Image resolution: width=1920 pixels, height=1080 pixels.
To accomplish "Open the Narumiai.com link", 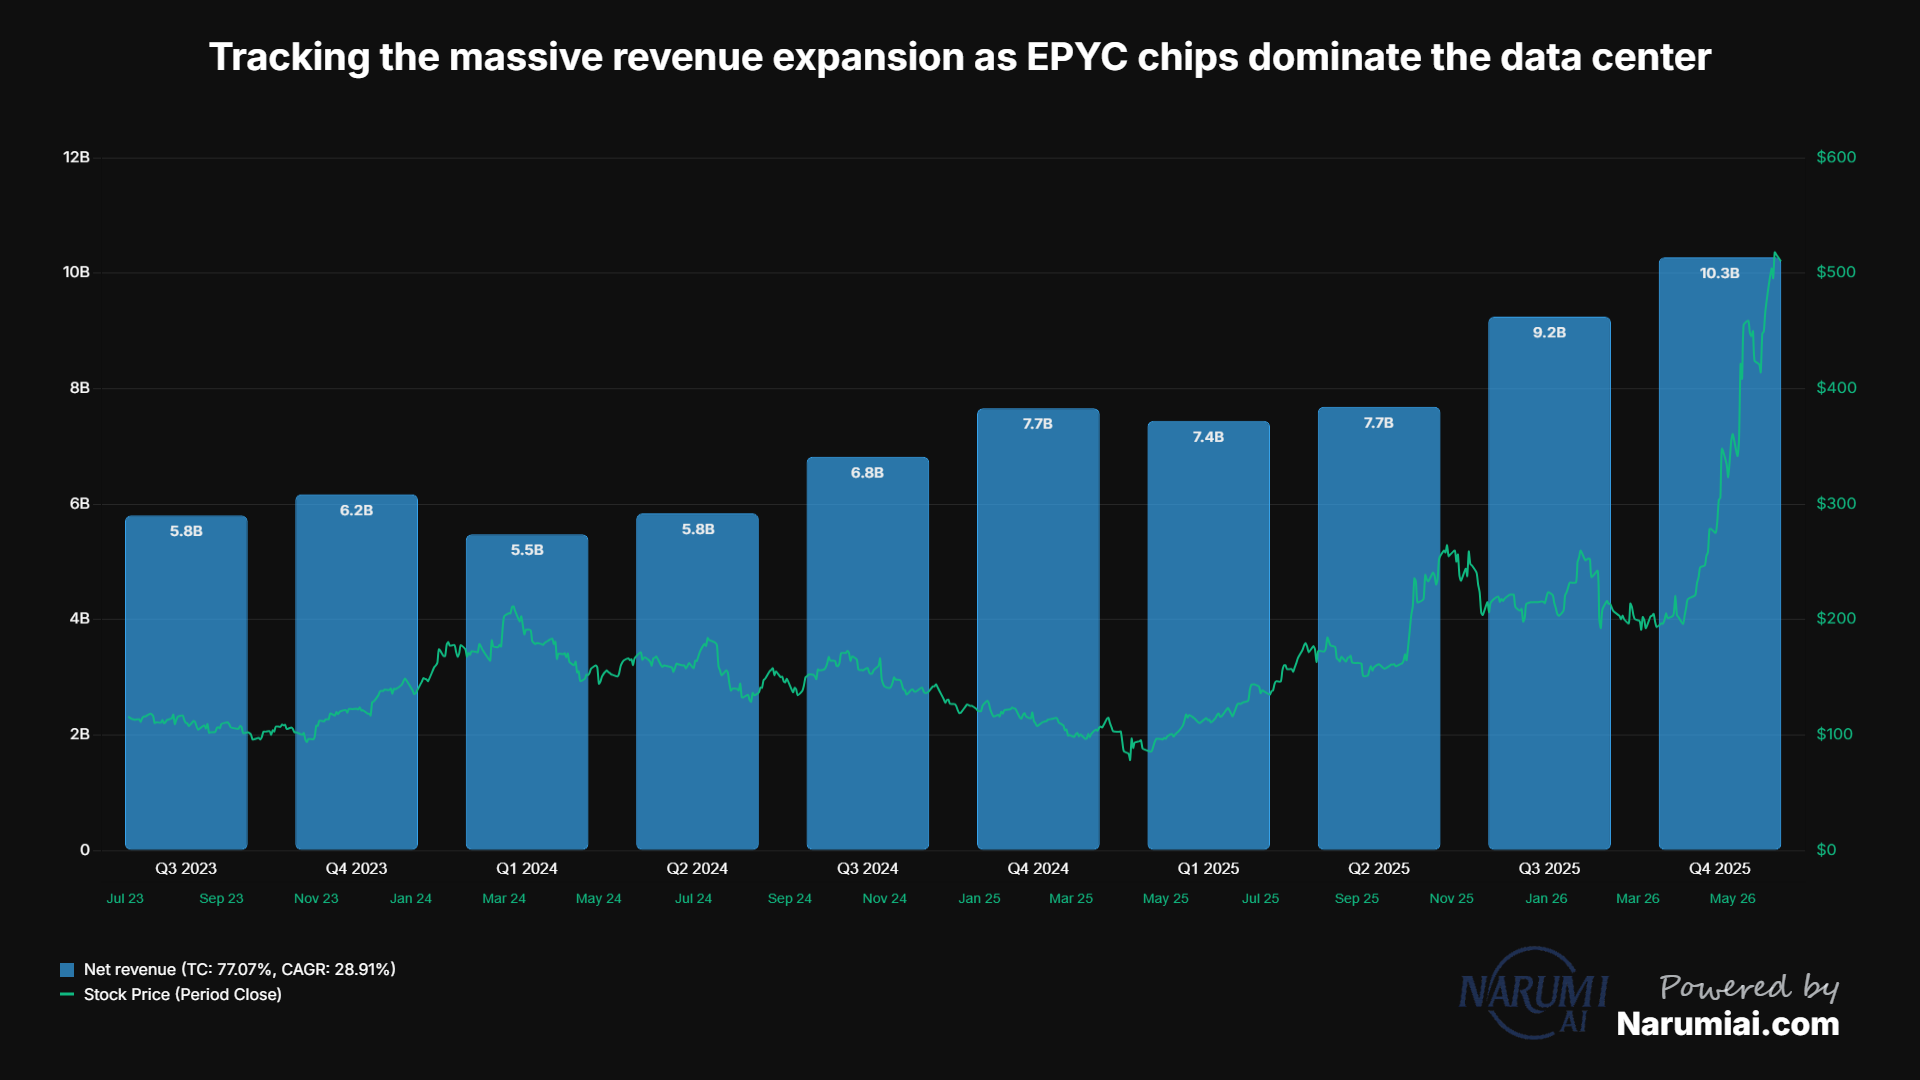I will [x=1728, y=1024].
